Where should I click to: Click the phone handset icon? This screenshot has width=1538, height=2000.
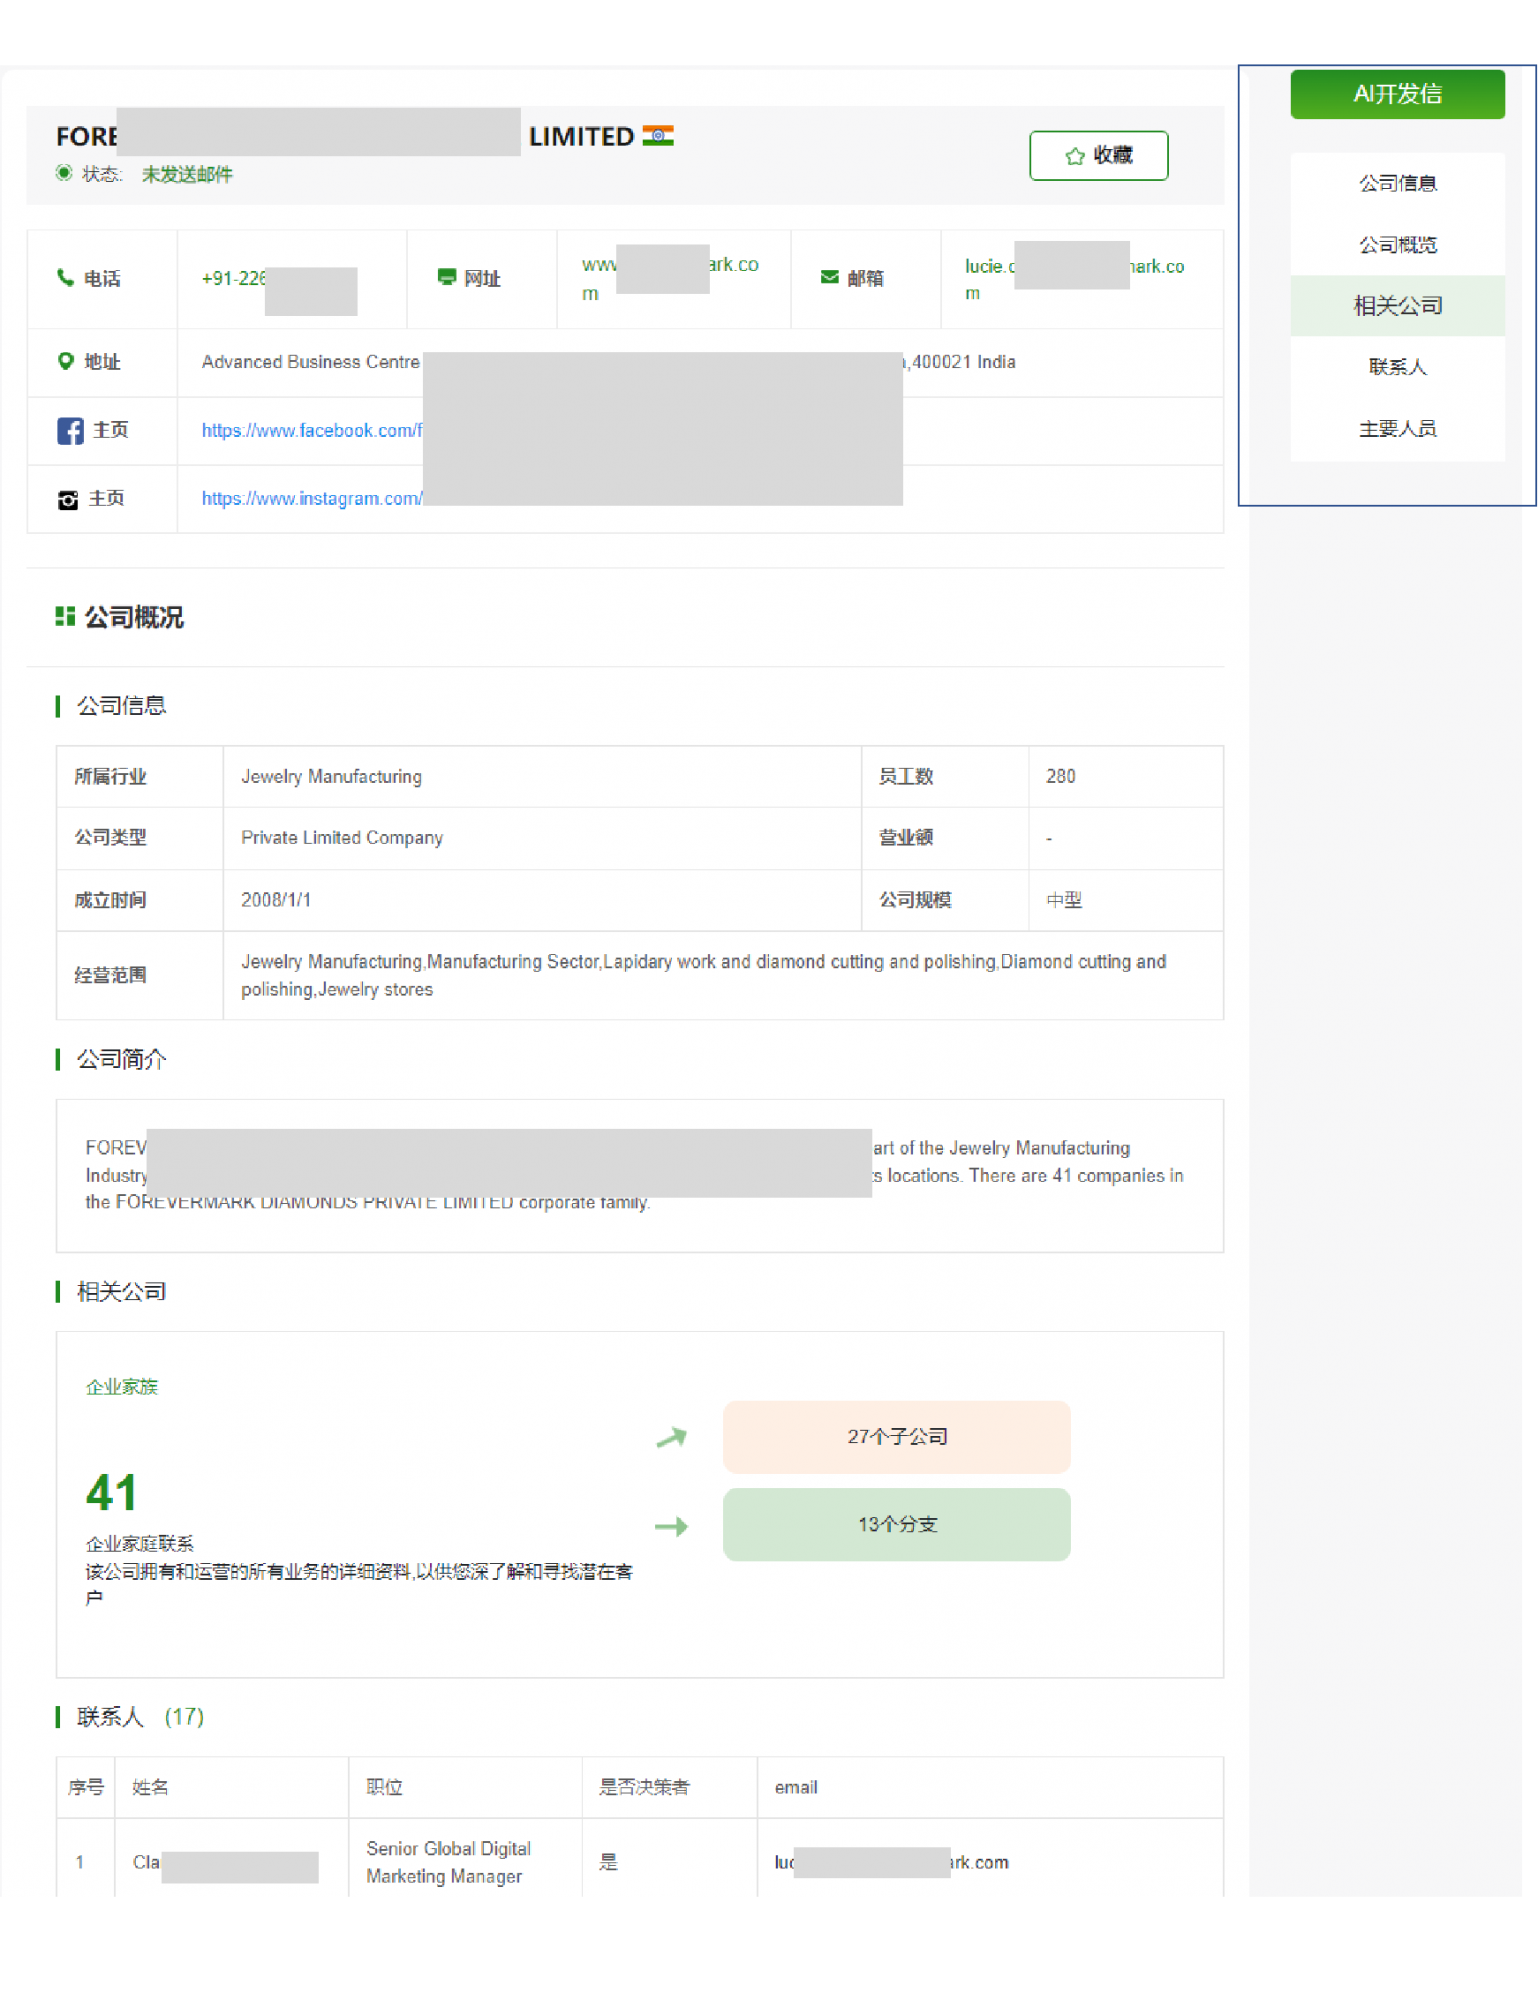coord(65,278)
